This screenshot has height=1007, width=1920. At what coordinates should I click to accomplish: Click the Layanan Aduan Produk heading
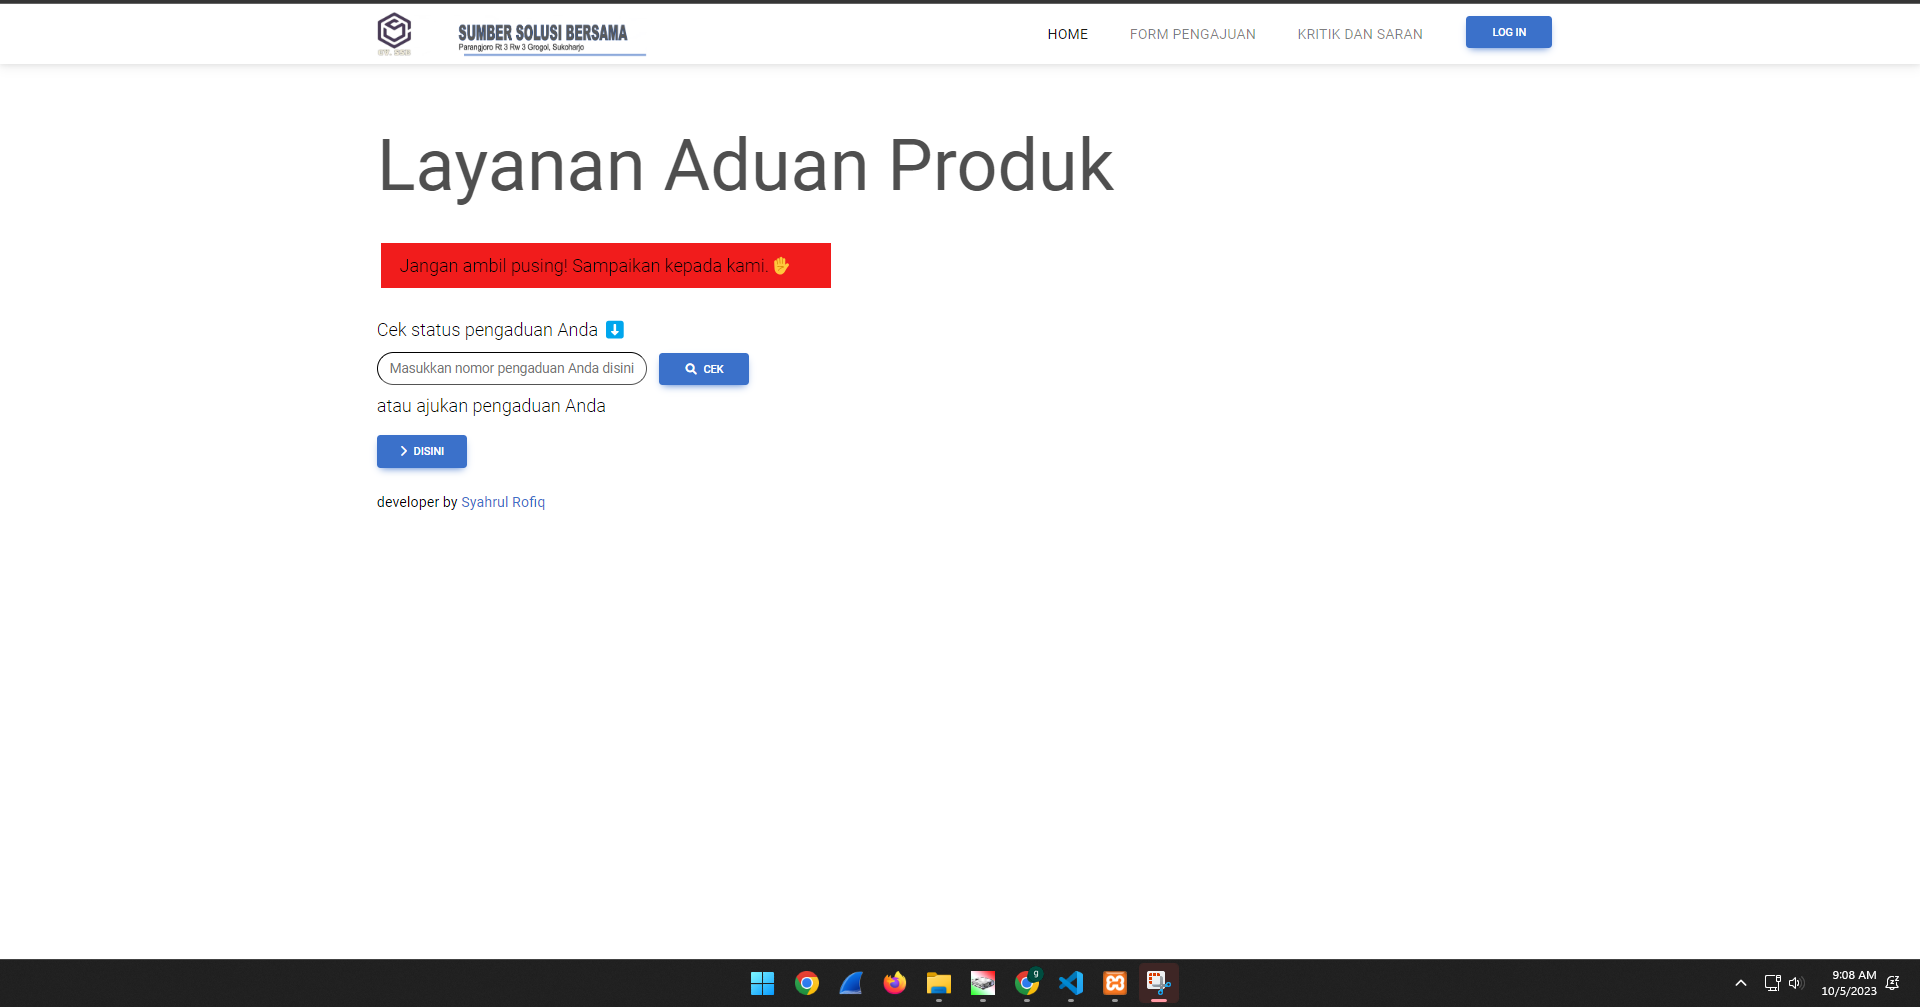coord(745,165)
